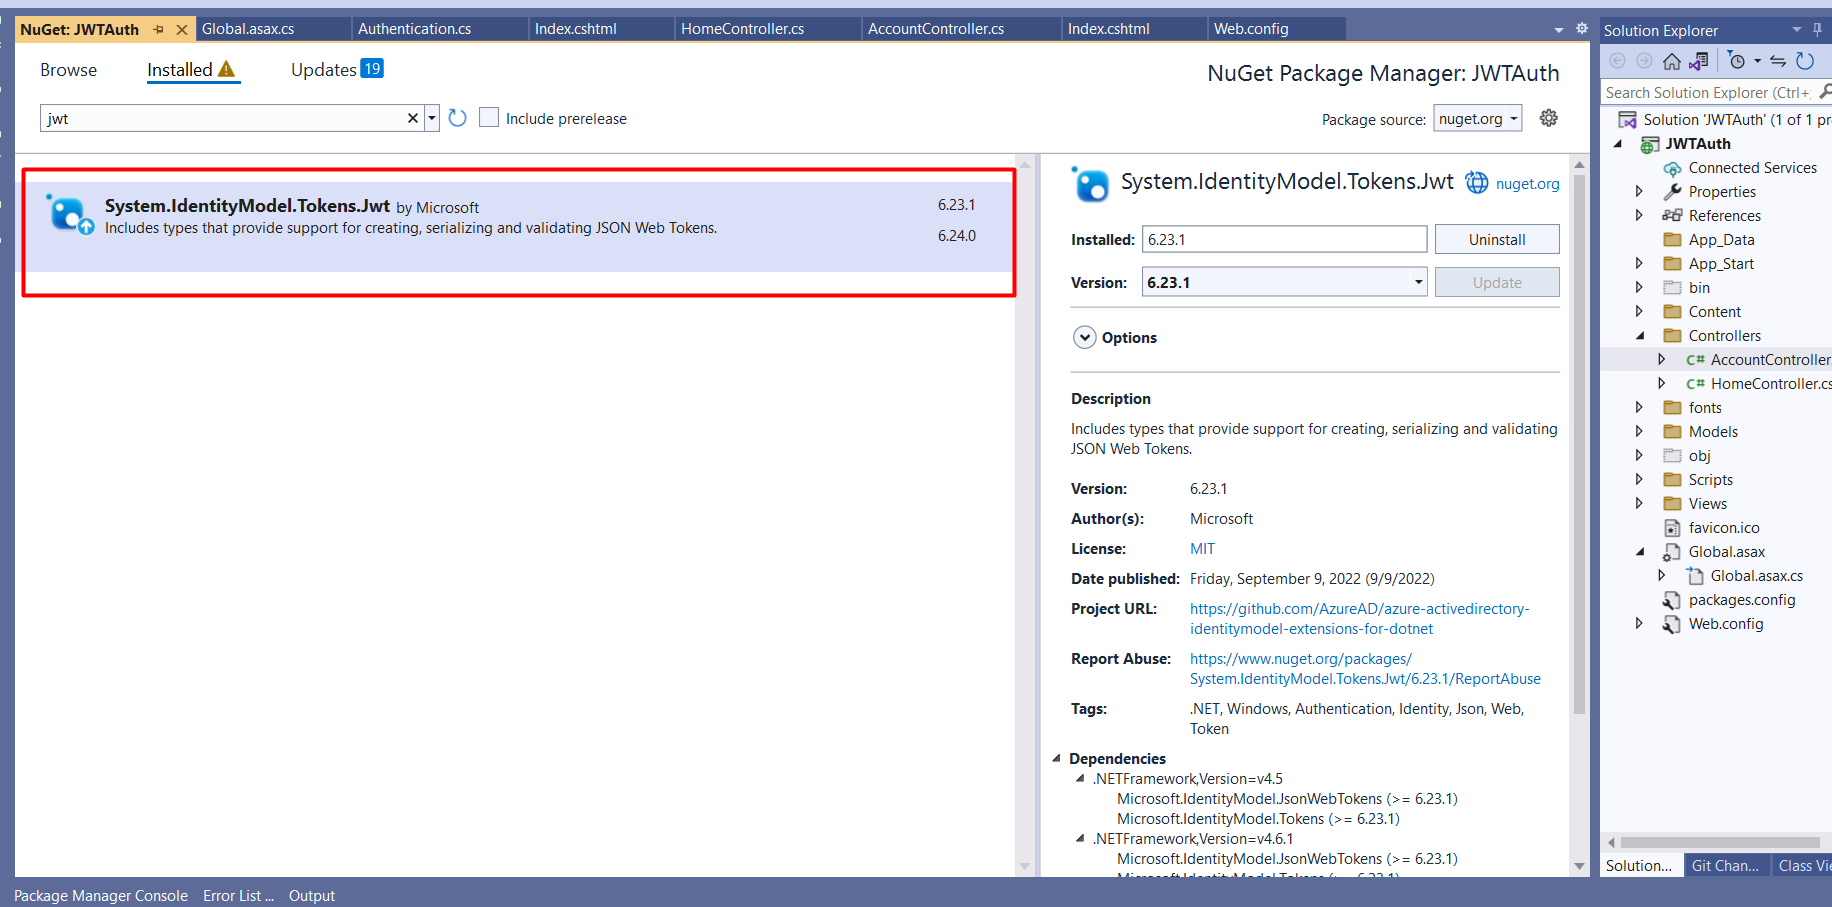Image resolution: width=1832 pixels, height=907 pixels.
Task: Close the NuGet: JWTAuth tab
Action: (x=181, y=30)
